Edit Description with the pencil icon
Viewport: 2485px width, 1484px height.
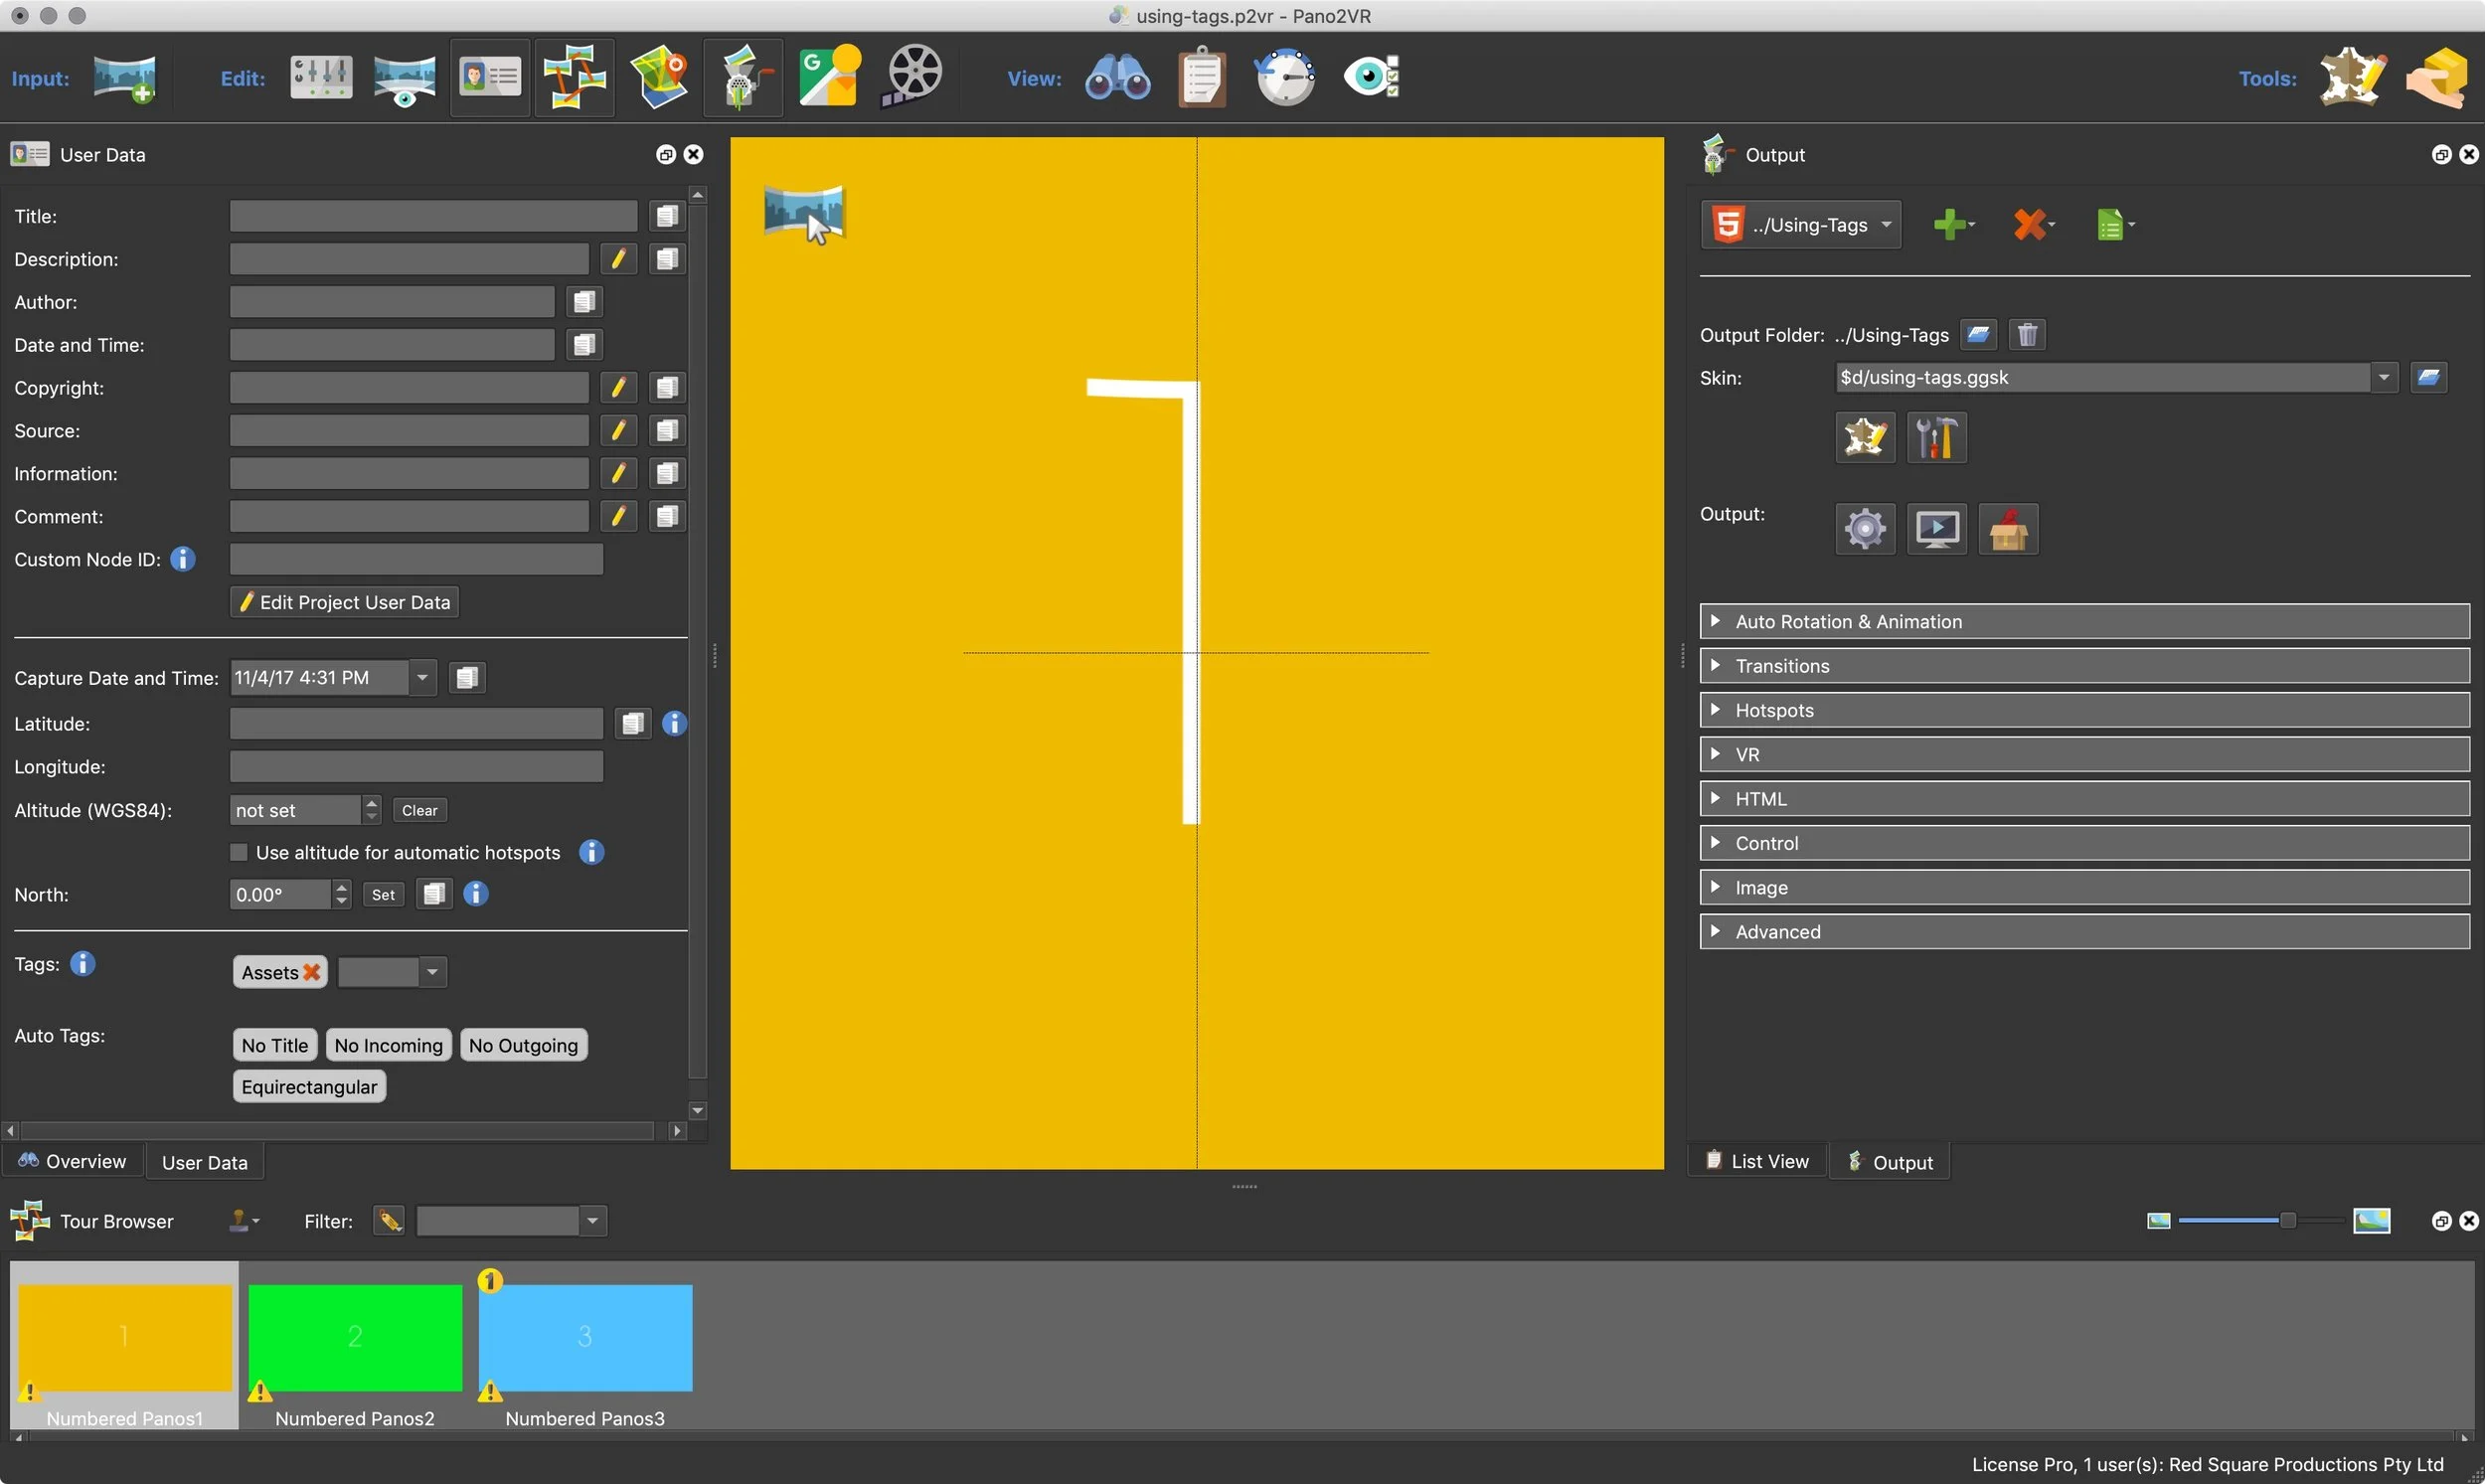coord(618,259)
